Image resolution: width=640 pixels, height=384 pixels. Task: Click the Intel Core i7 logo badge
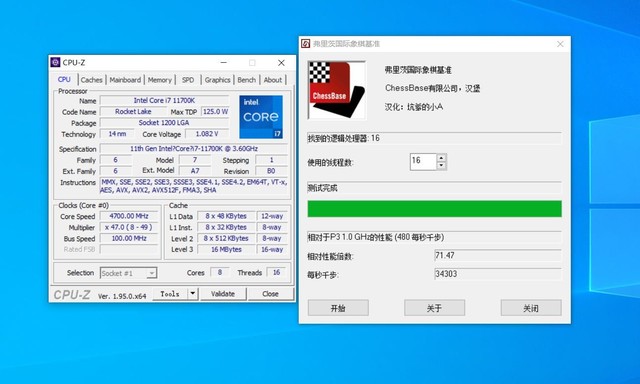(261, 117)
